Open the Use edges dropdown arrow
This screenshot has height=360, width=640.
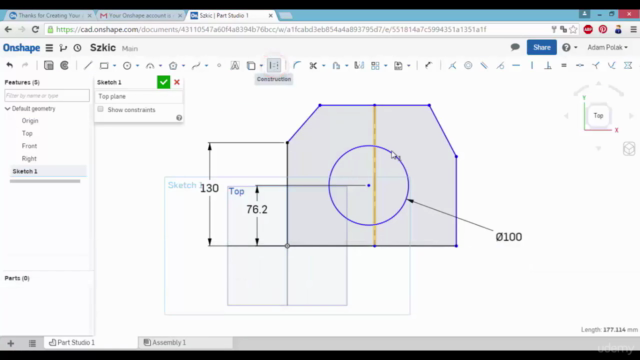(261, 66)
